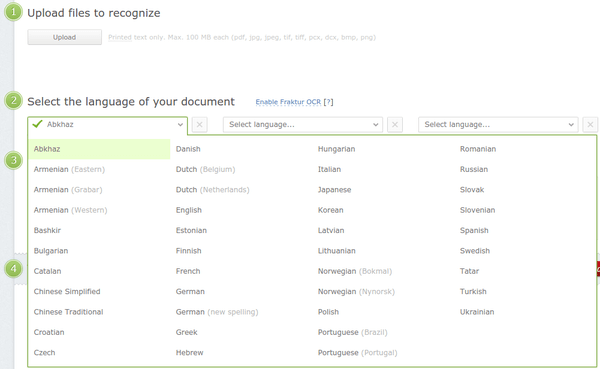Viewport: 600px width, 369px height.
Task: Open the second Select language dropdown
Action: tap(303, 125)
